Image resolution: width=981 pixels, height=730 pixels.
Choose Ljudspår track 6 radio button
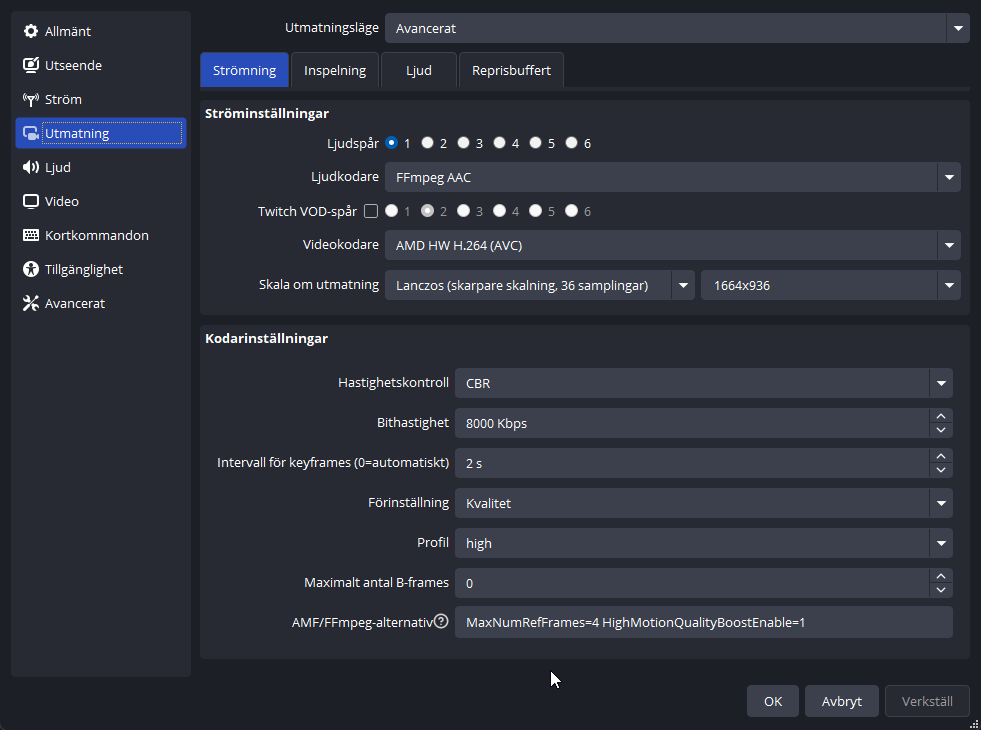(571, 143)
